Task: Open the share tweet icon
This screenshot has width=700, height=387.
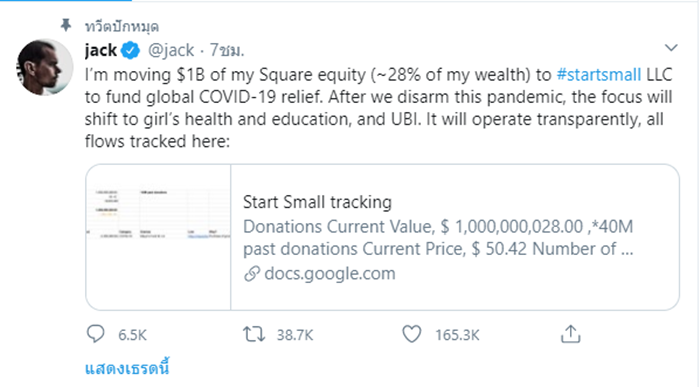Action: [571, 334]
